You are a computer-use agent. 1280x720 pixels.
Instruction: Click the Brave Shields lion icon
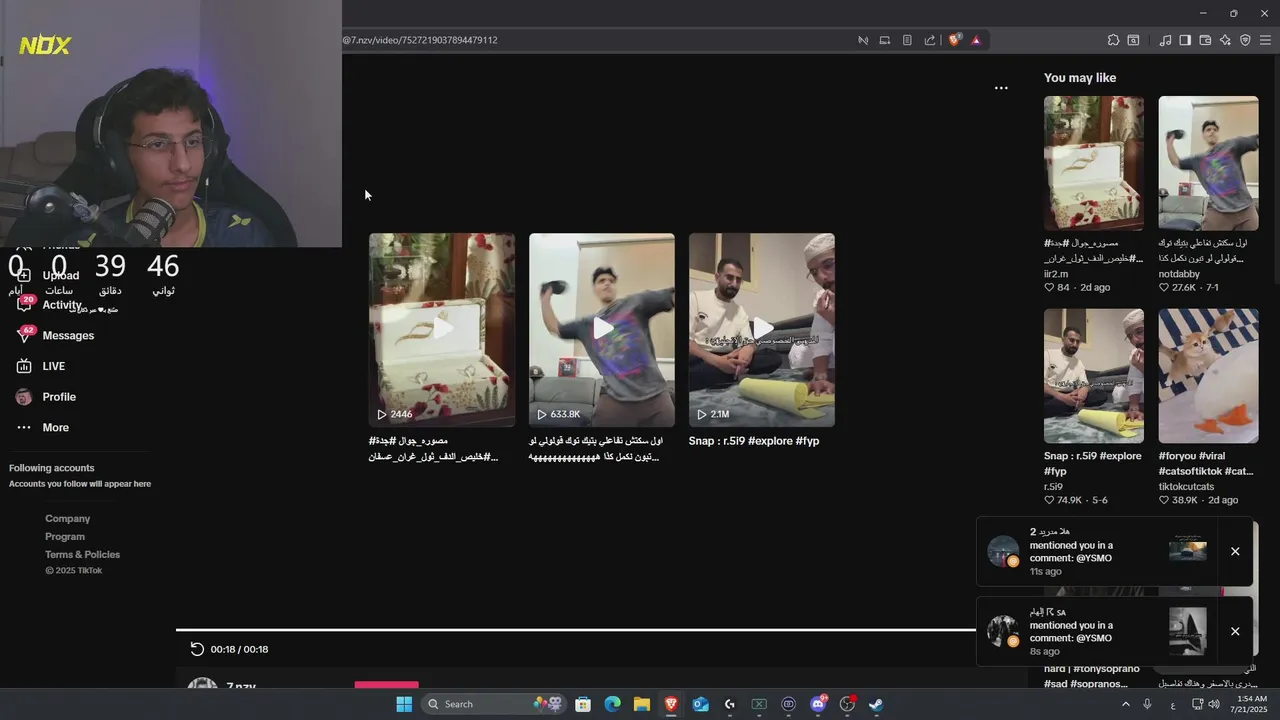pos(954,40)
